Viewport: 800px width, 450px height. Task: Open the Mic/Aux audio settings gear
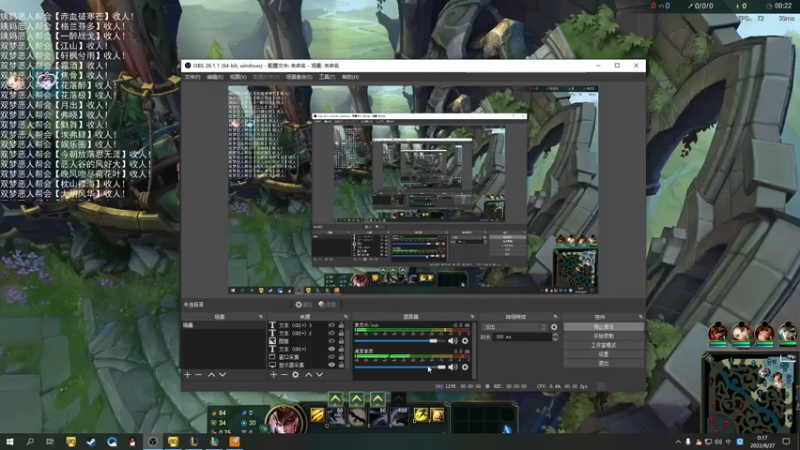point(465,340)
